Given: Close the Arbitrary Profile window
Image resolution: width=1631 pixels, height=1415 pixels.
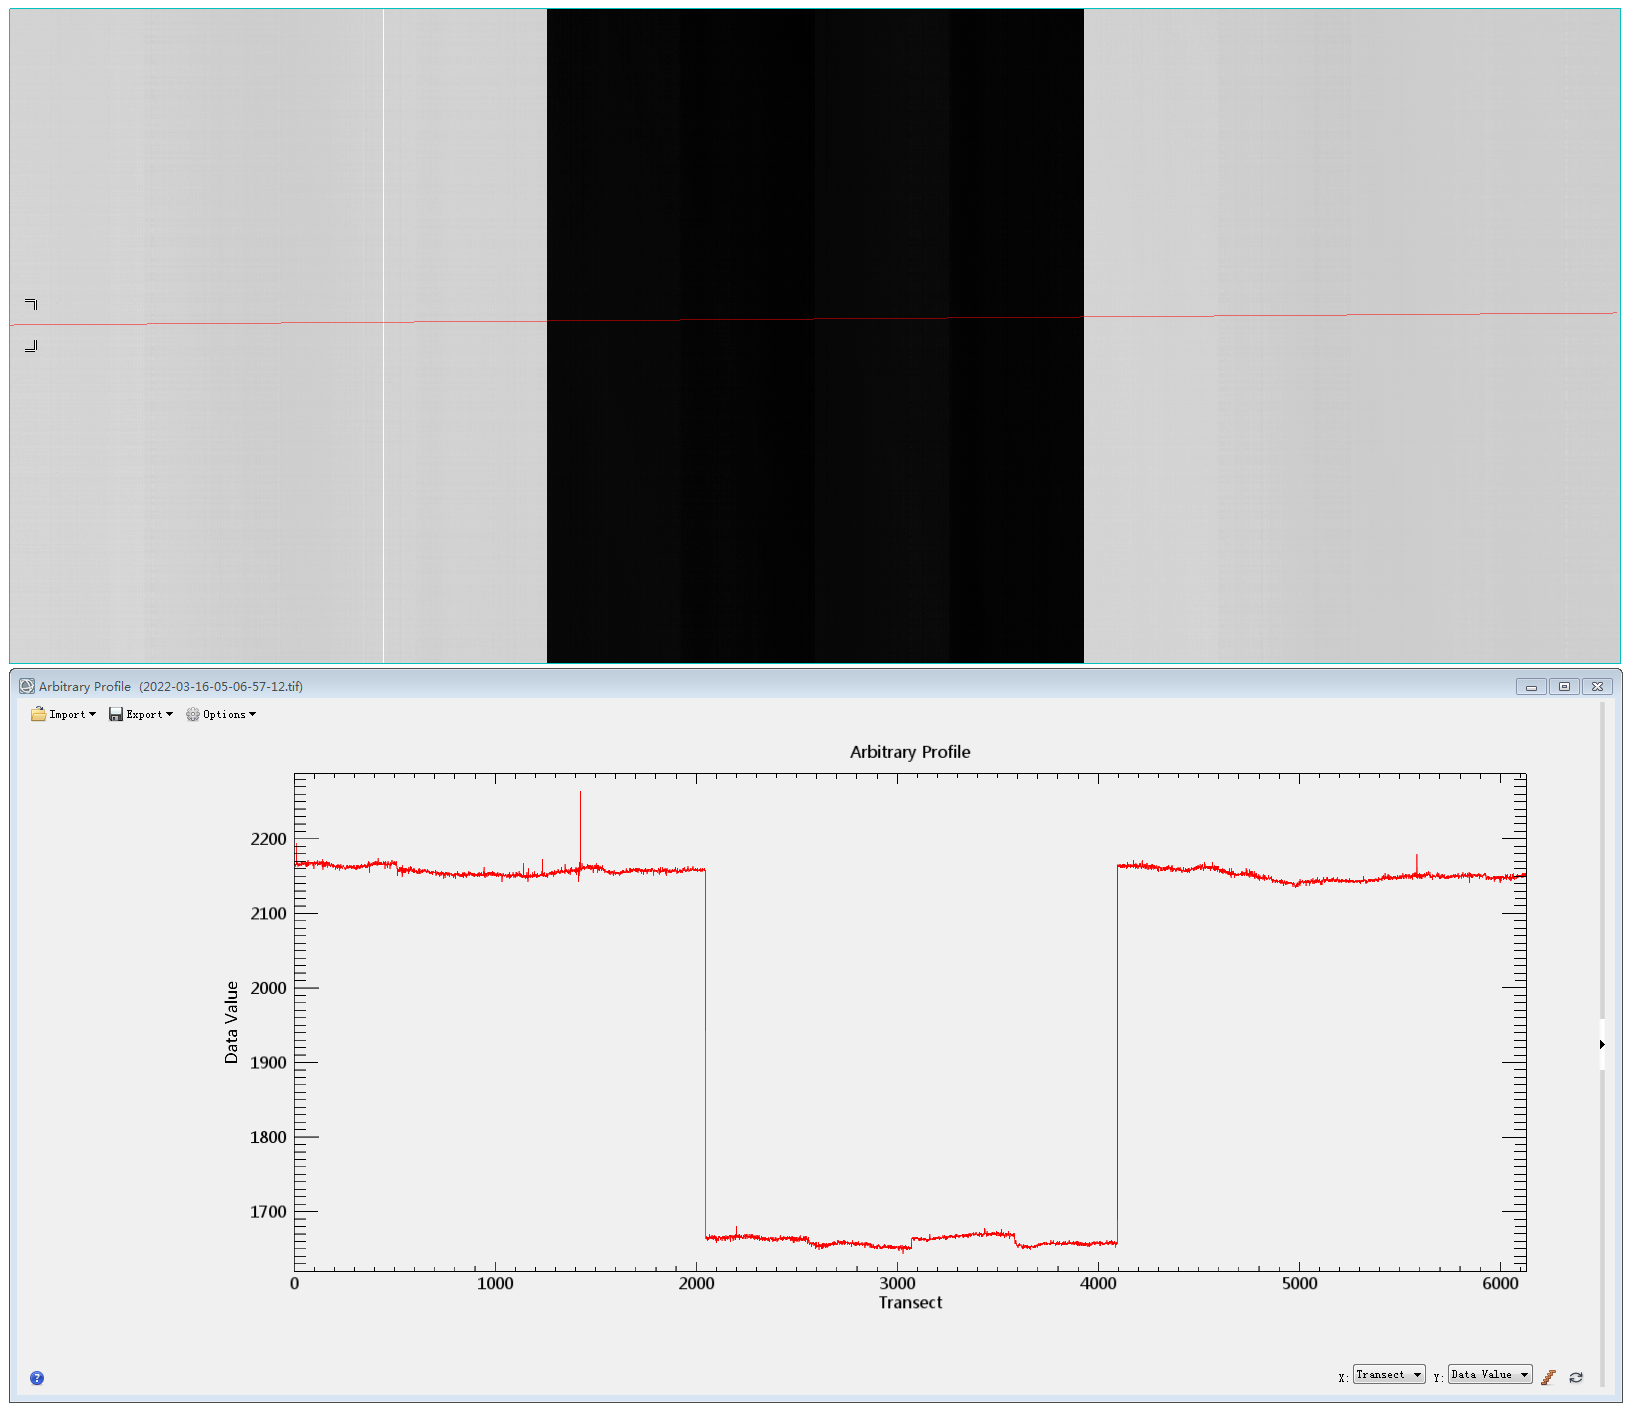Looking at the screenshot, I should (x=1597, y=686).
